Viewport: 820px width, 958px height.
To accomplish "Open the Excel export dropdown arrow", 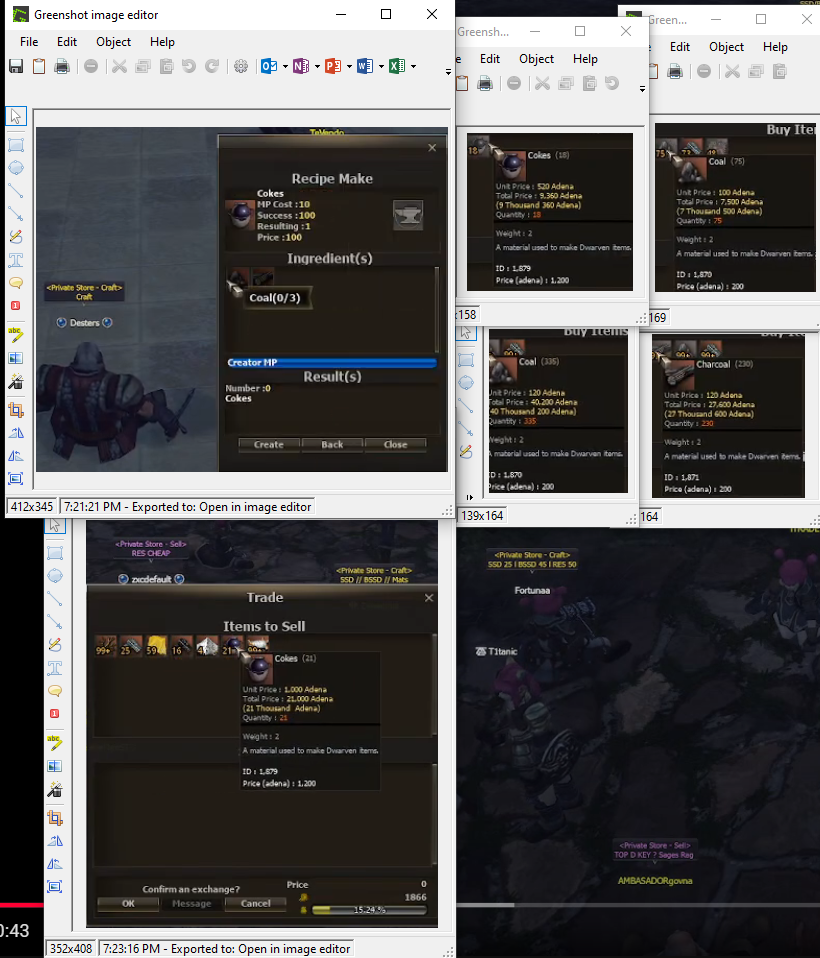I will coord(414,66).
